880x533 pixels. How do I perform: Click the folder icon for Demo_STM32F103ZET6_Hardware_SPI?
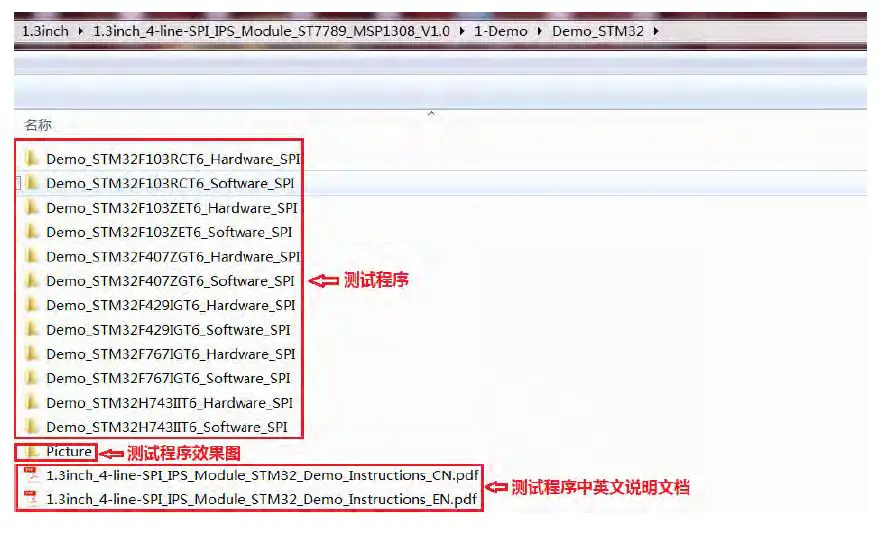coord(32,208)
